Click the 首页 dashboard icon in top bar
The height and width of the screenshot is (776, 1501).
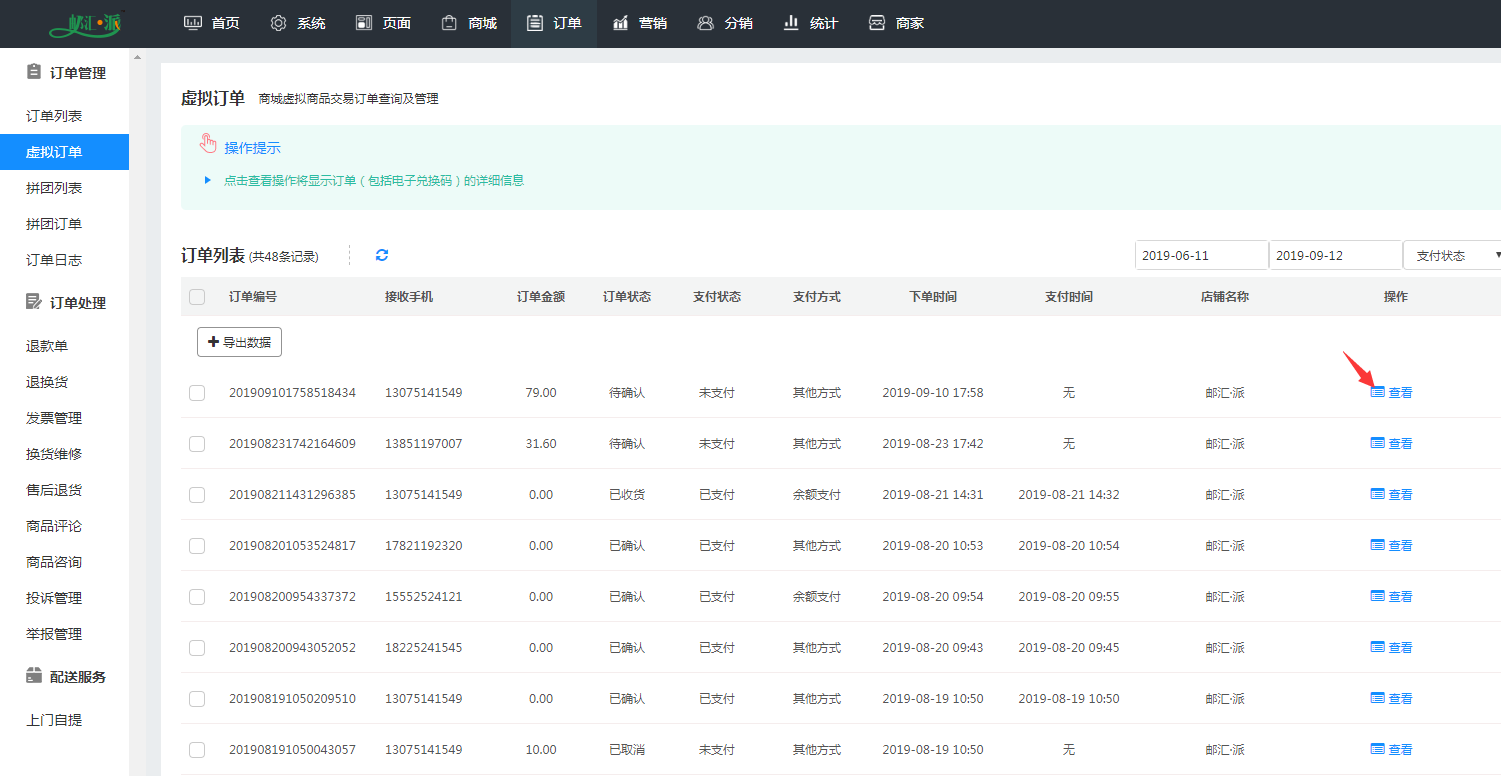(x=193, y=23)
